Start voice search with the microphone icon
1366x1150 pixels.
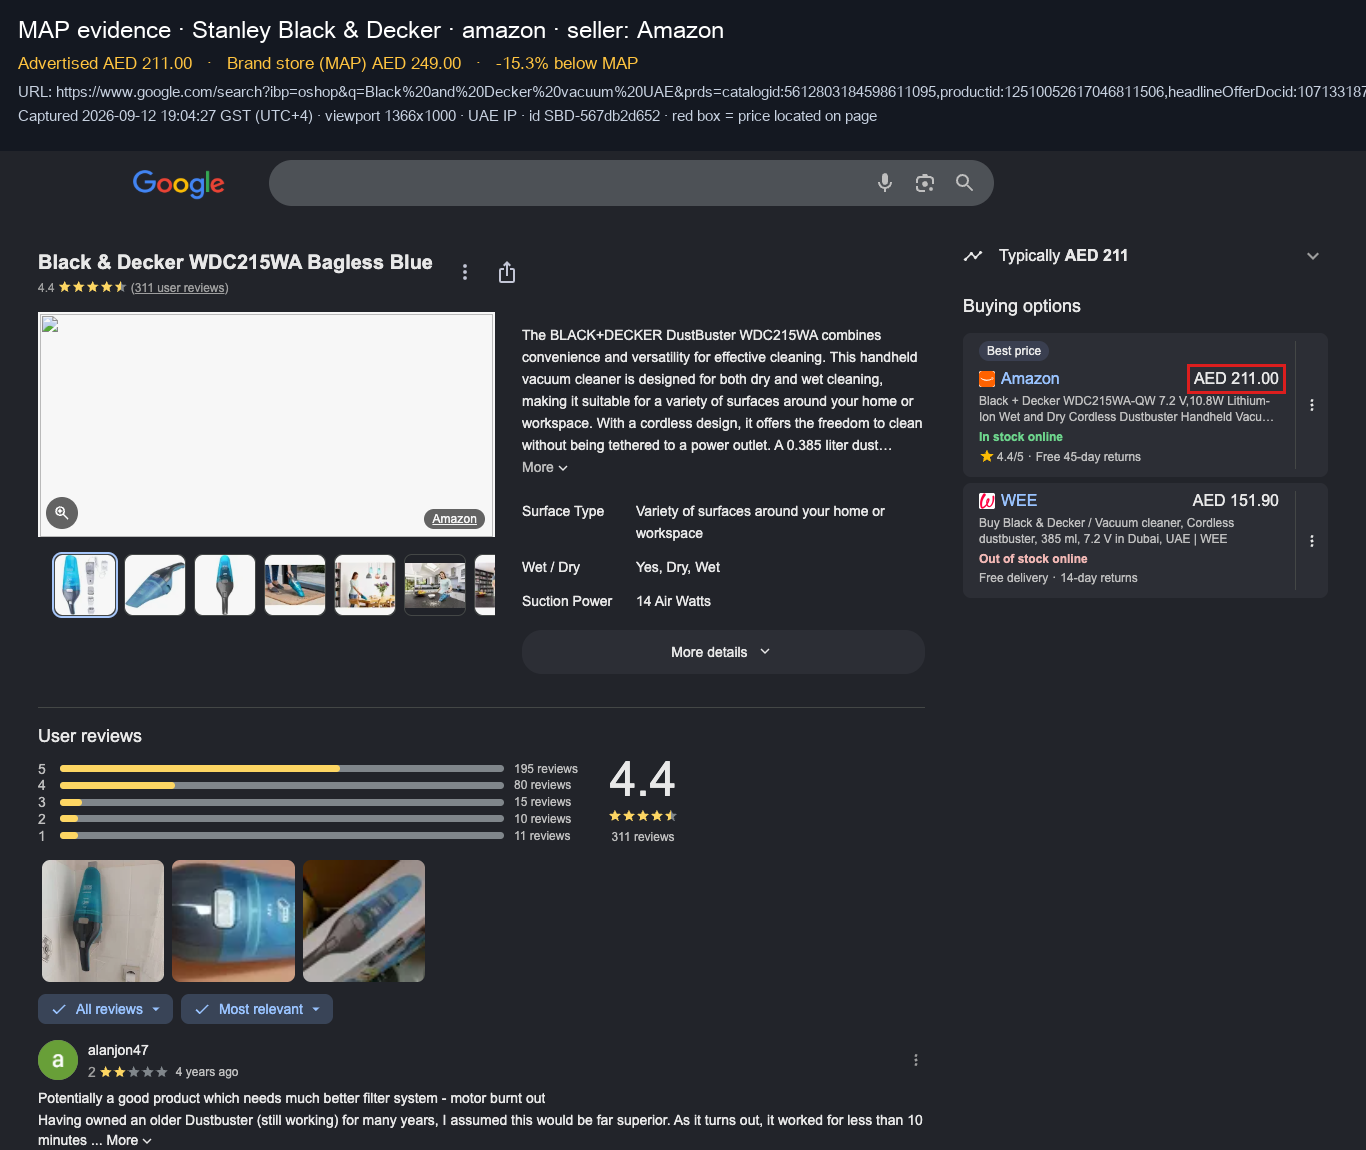[885, 183]
